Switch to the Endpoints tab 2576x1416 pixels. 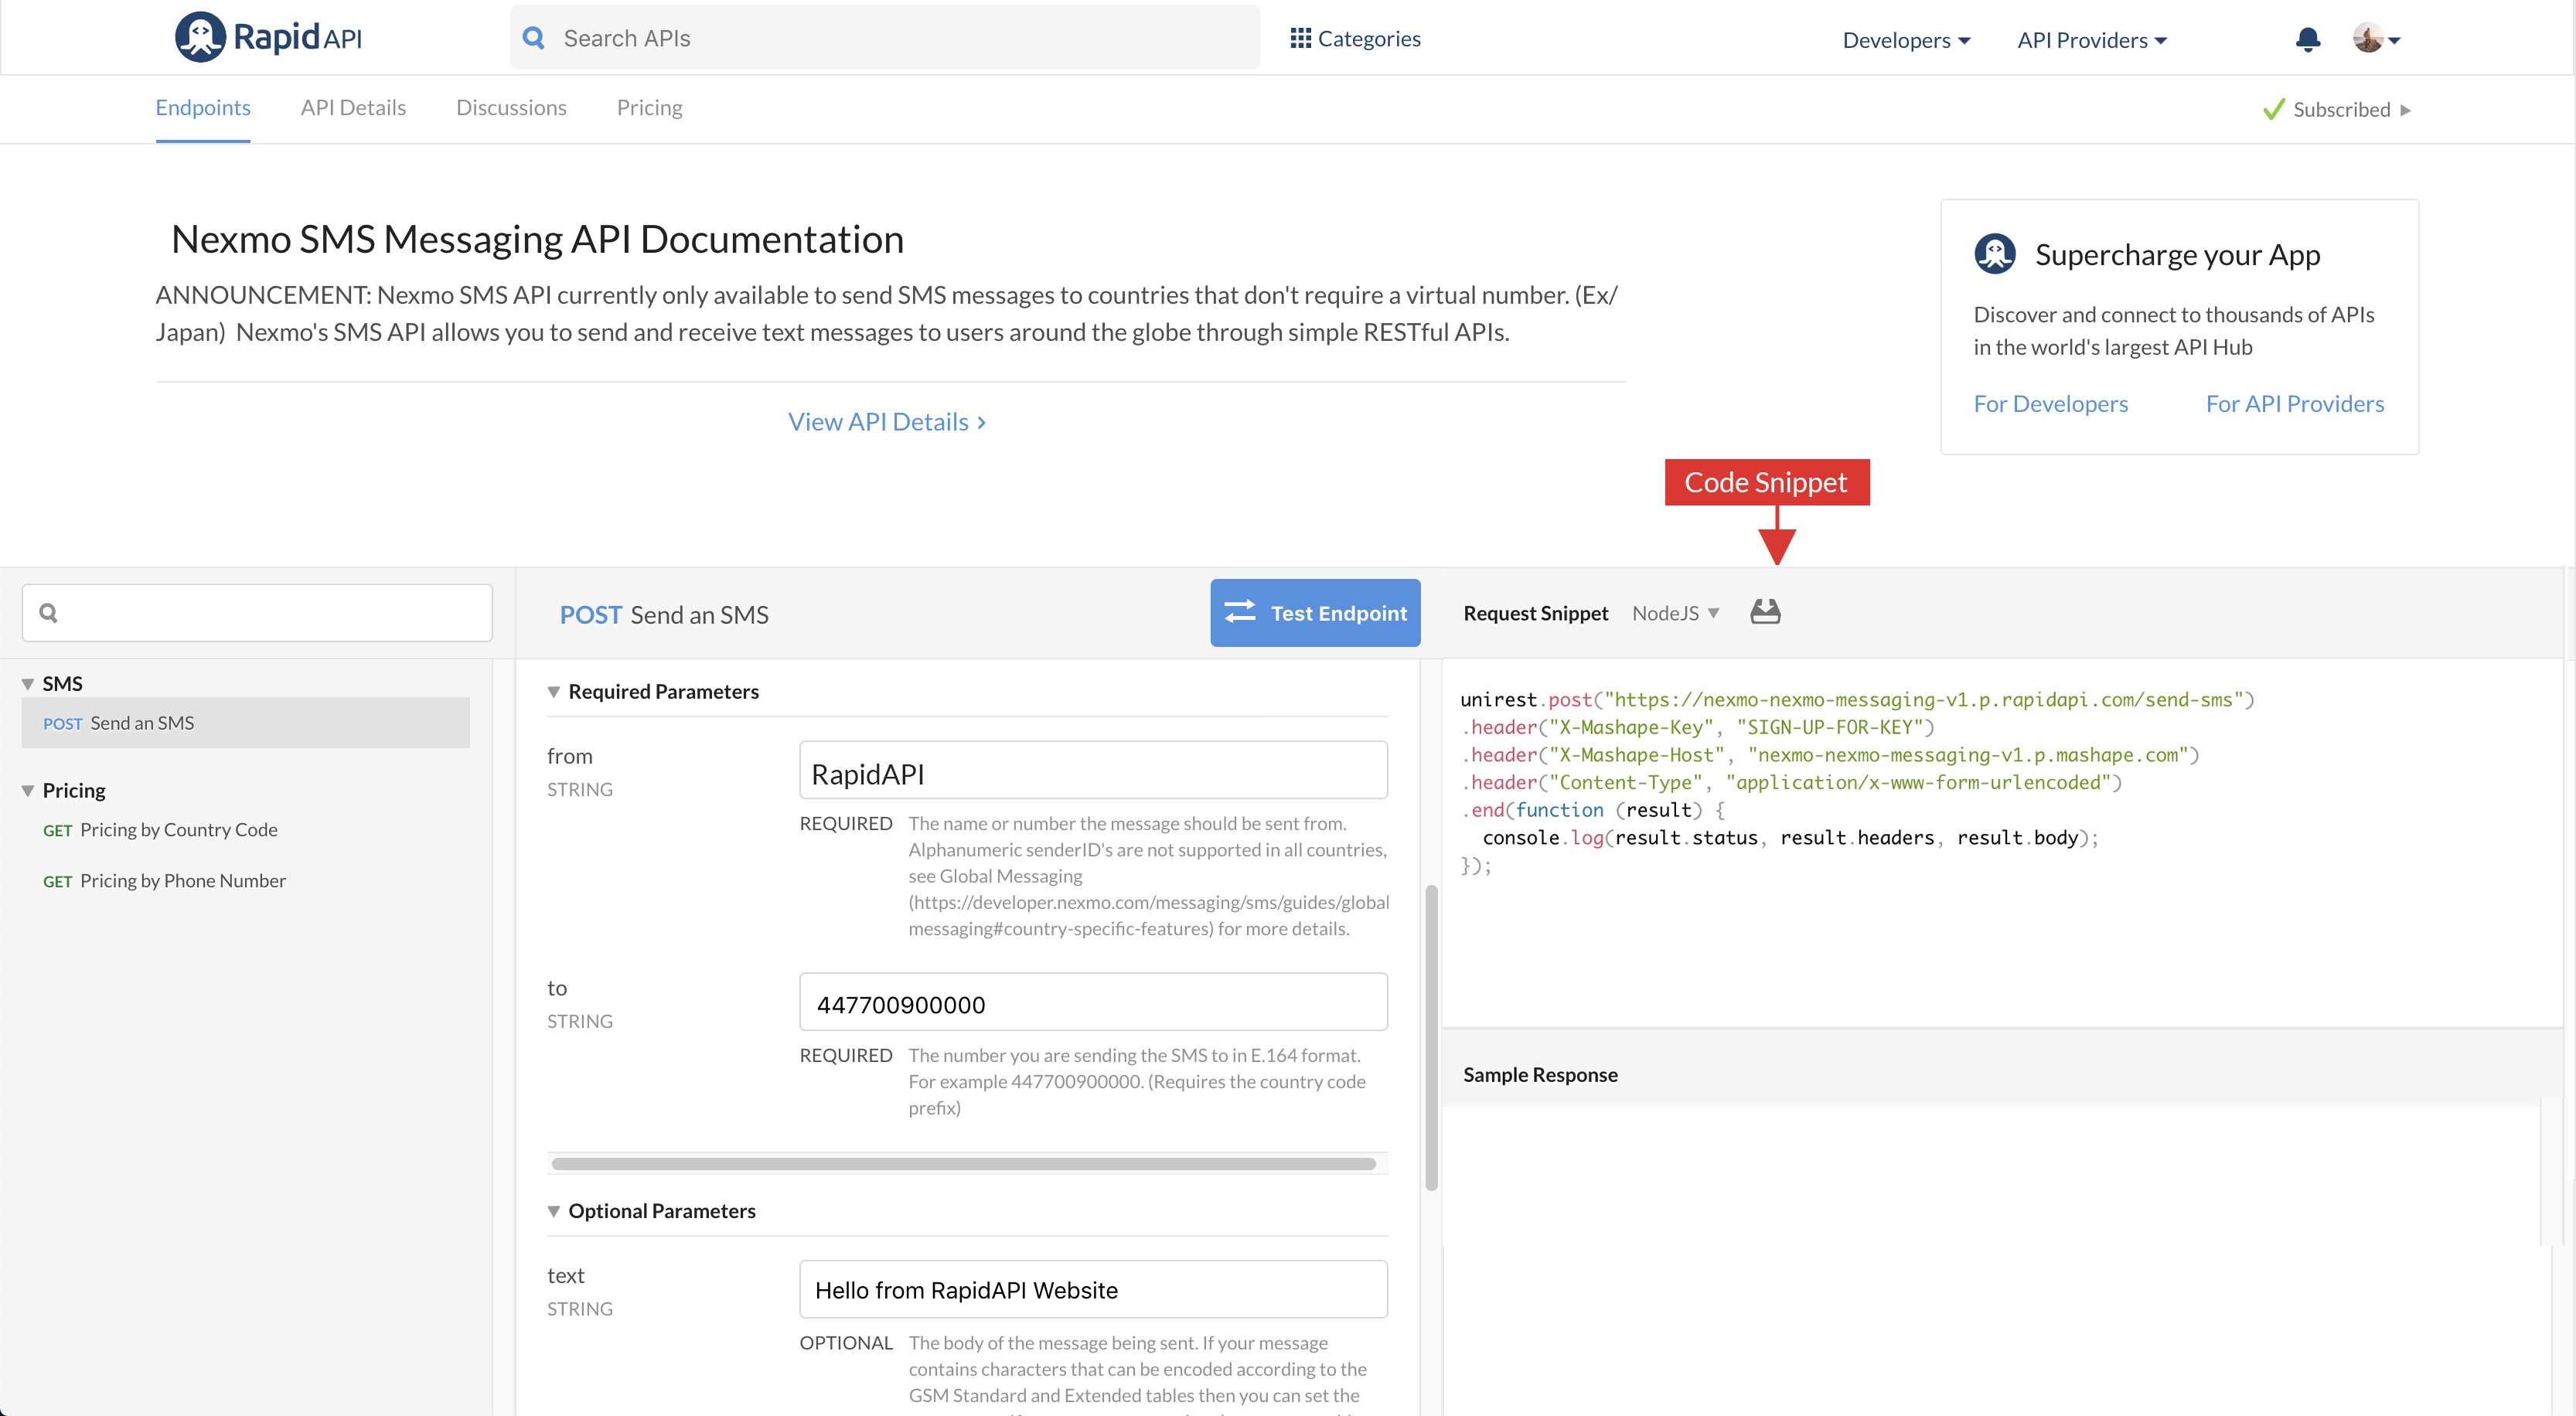pos(203,108)
